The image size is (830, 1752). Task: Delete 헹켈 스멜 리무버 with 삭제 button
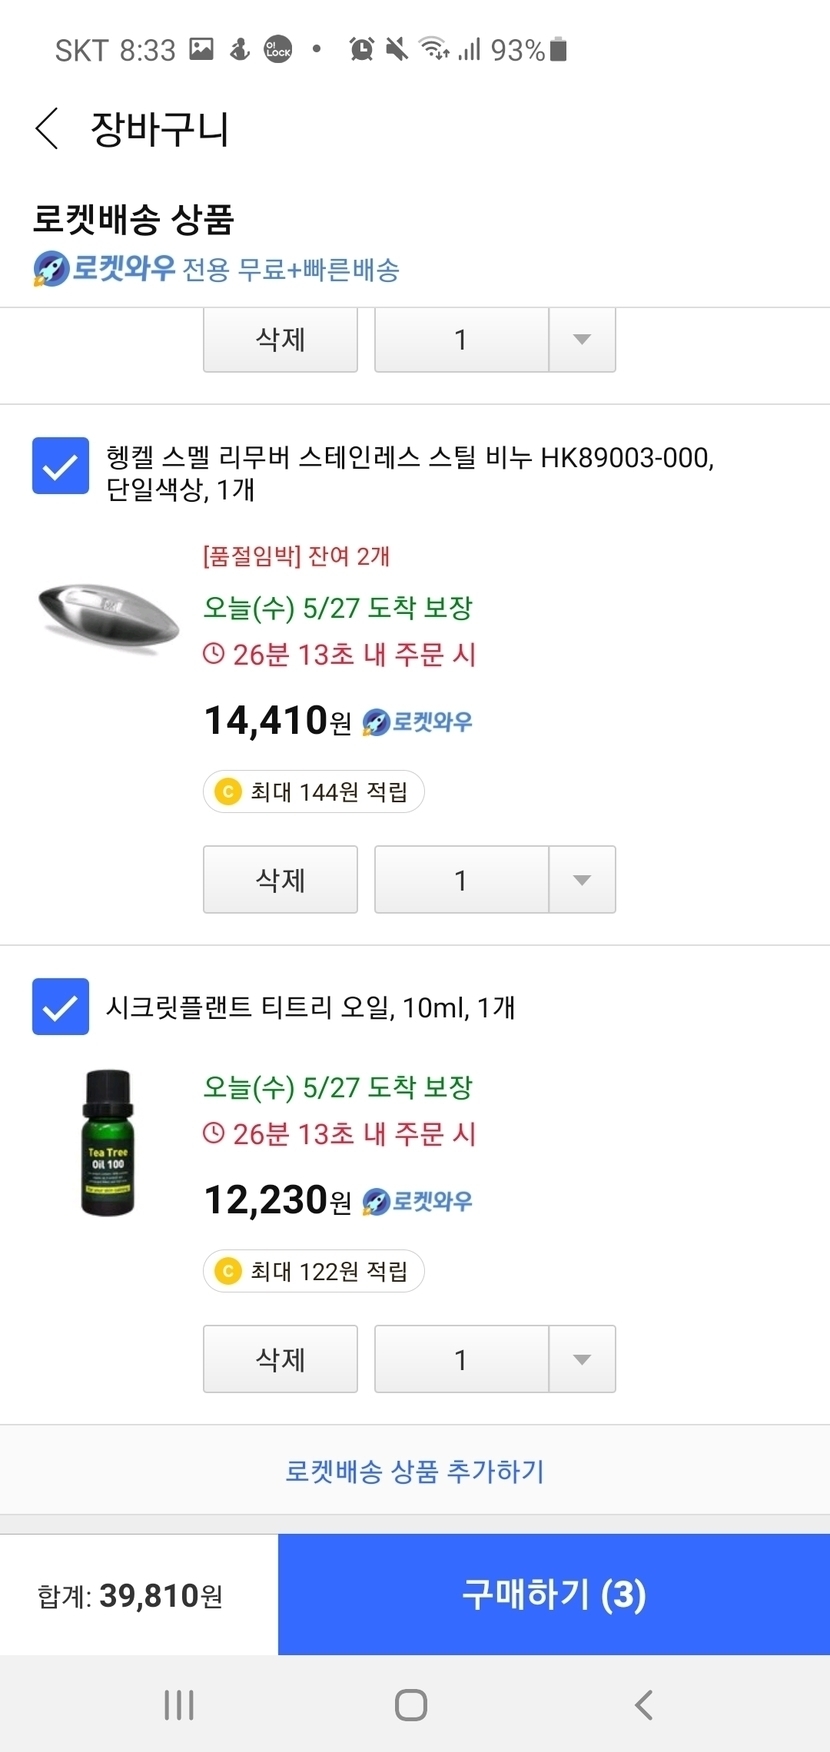280,880
